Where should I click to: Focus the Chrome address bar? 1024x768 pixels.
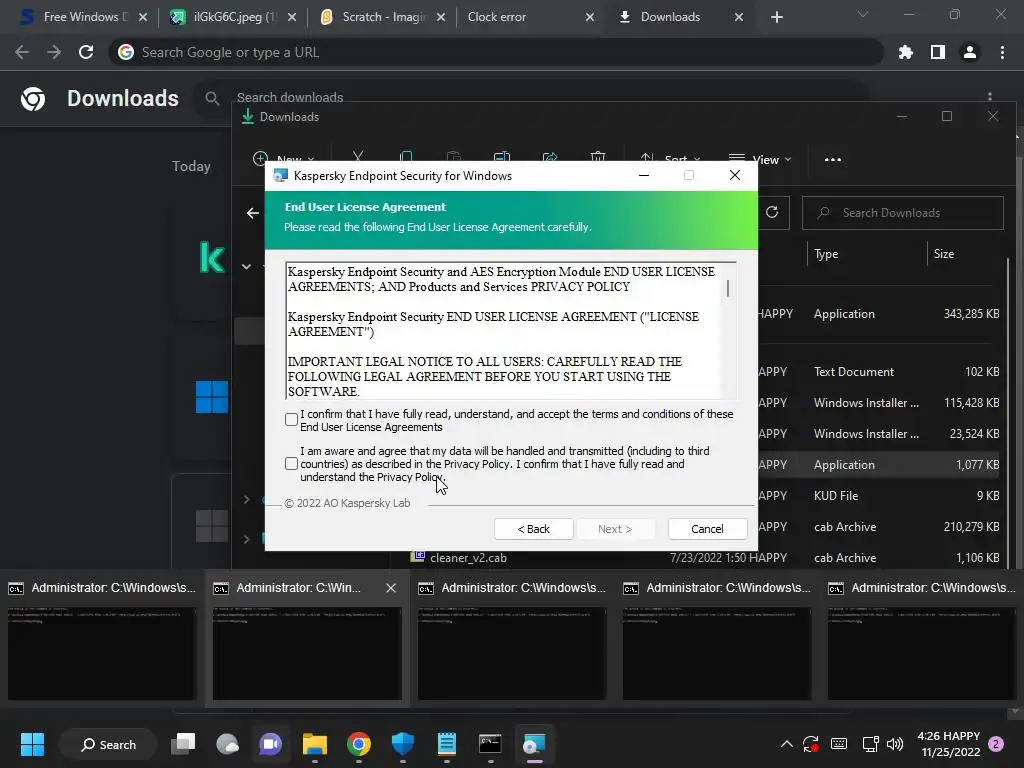coord(496,52)
